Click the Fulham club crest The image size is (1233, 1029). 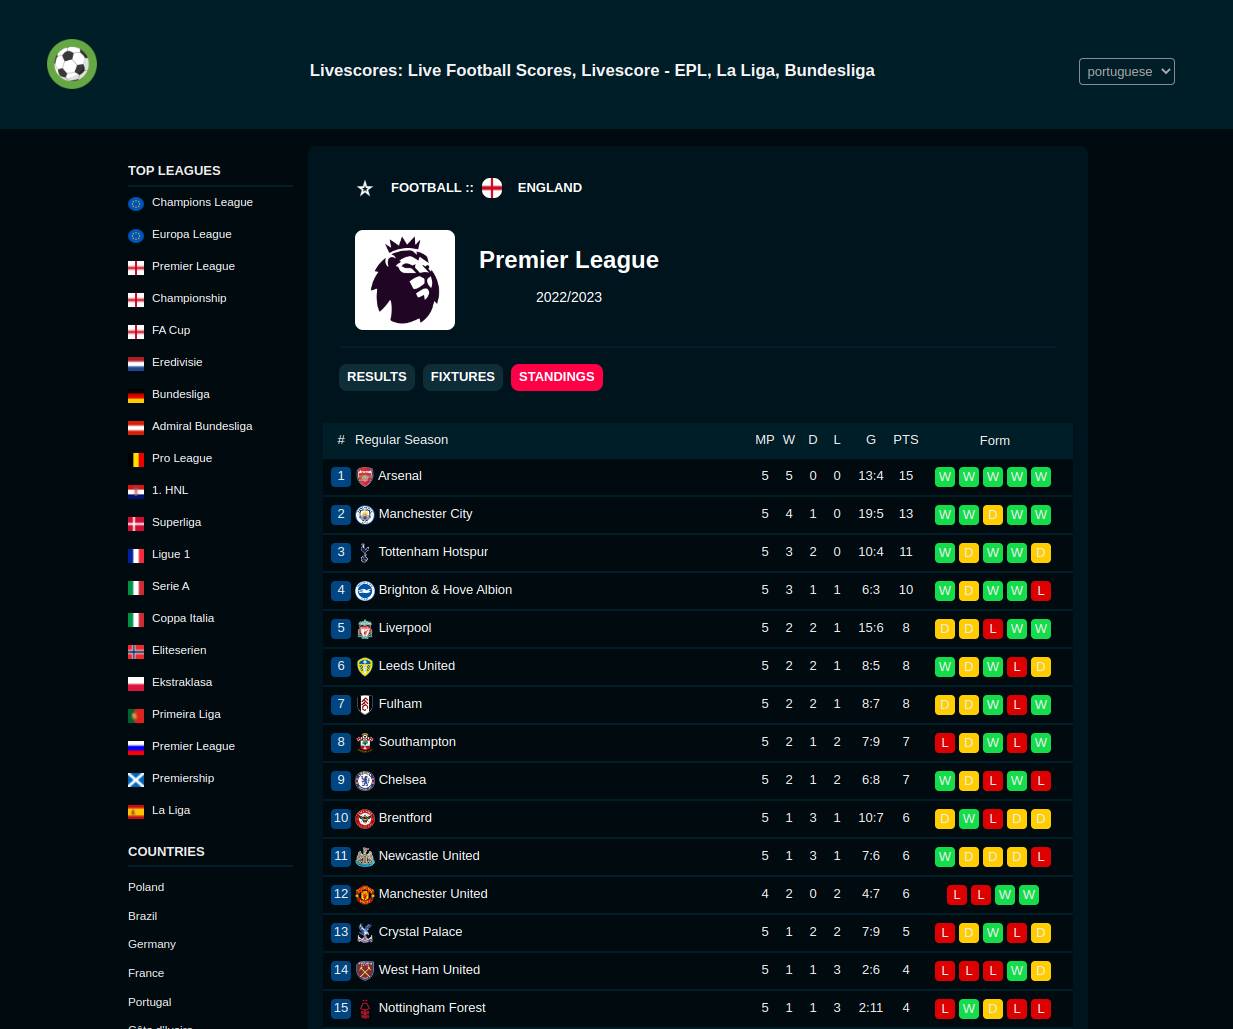coord(365,704)
